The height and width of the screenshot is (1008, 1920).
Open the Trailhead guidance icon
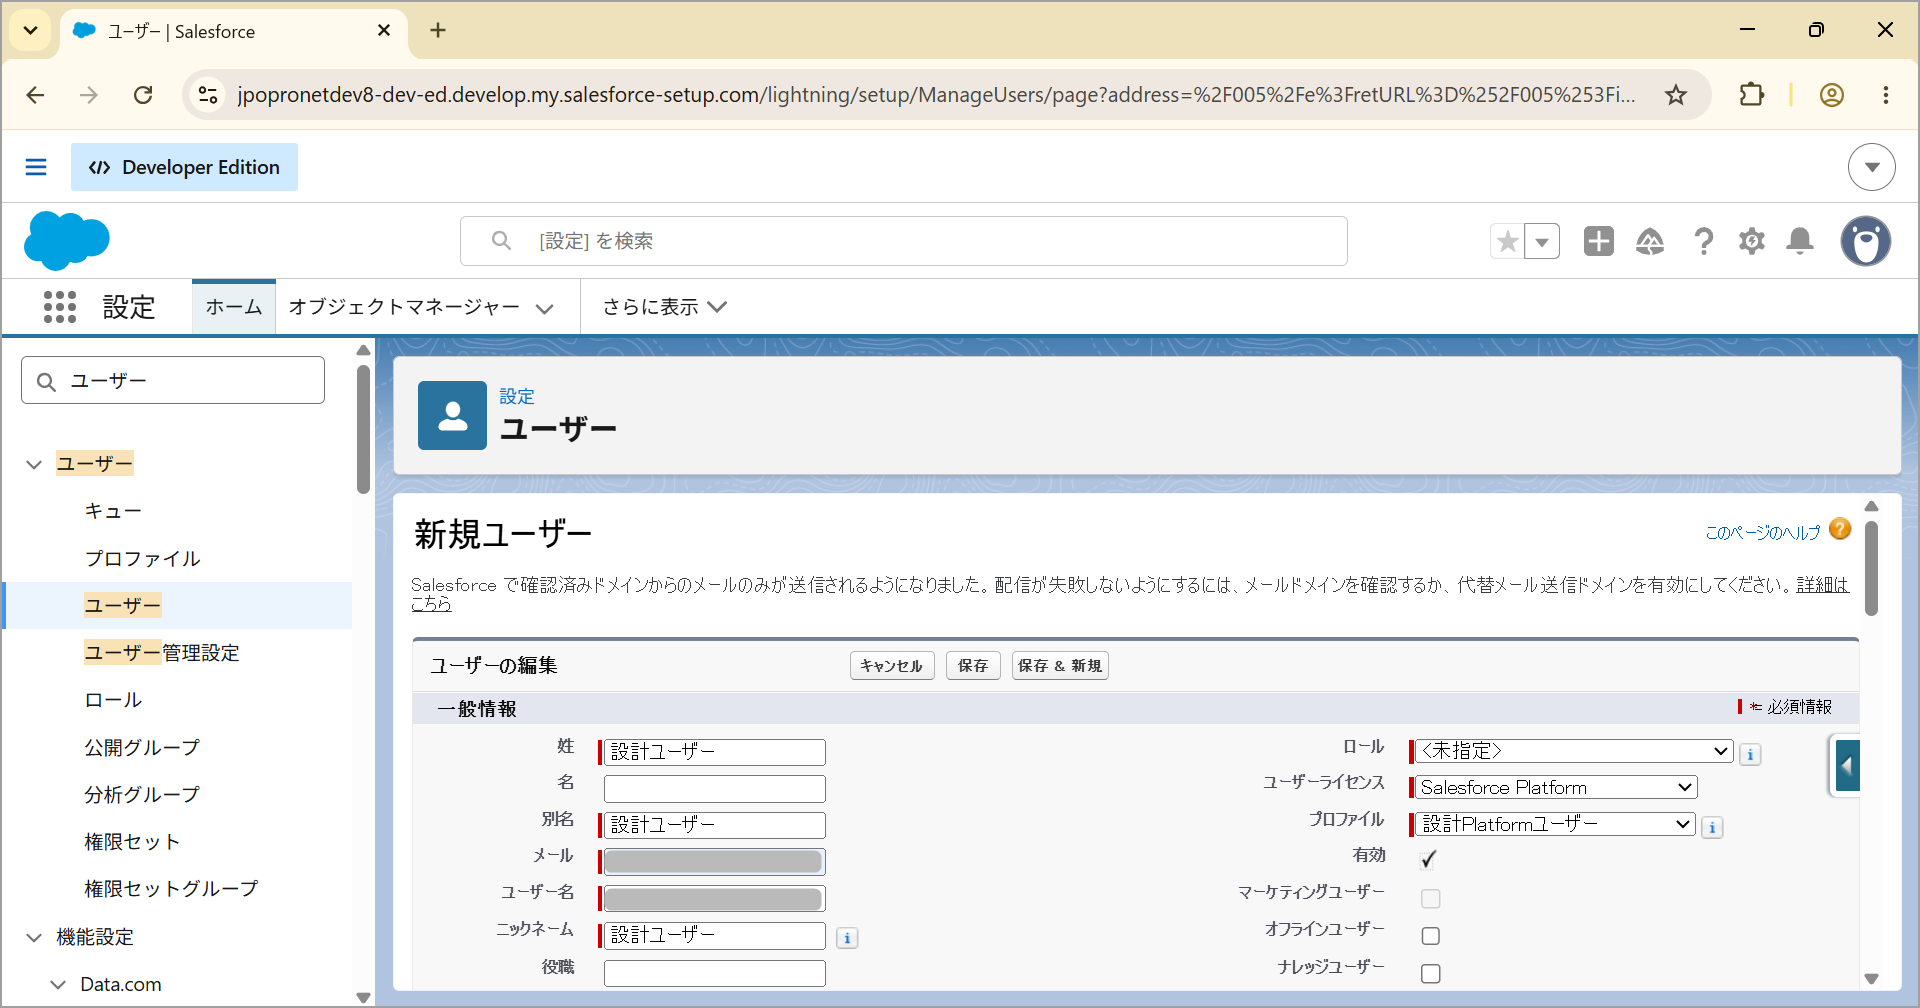tap(1650, 241)
